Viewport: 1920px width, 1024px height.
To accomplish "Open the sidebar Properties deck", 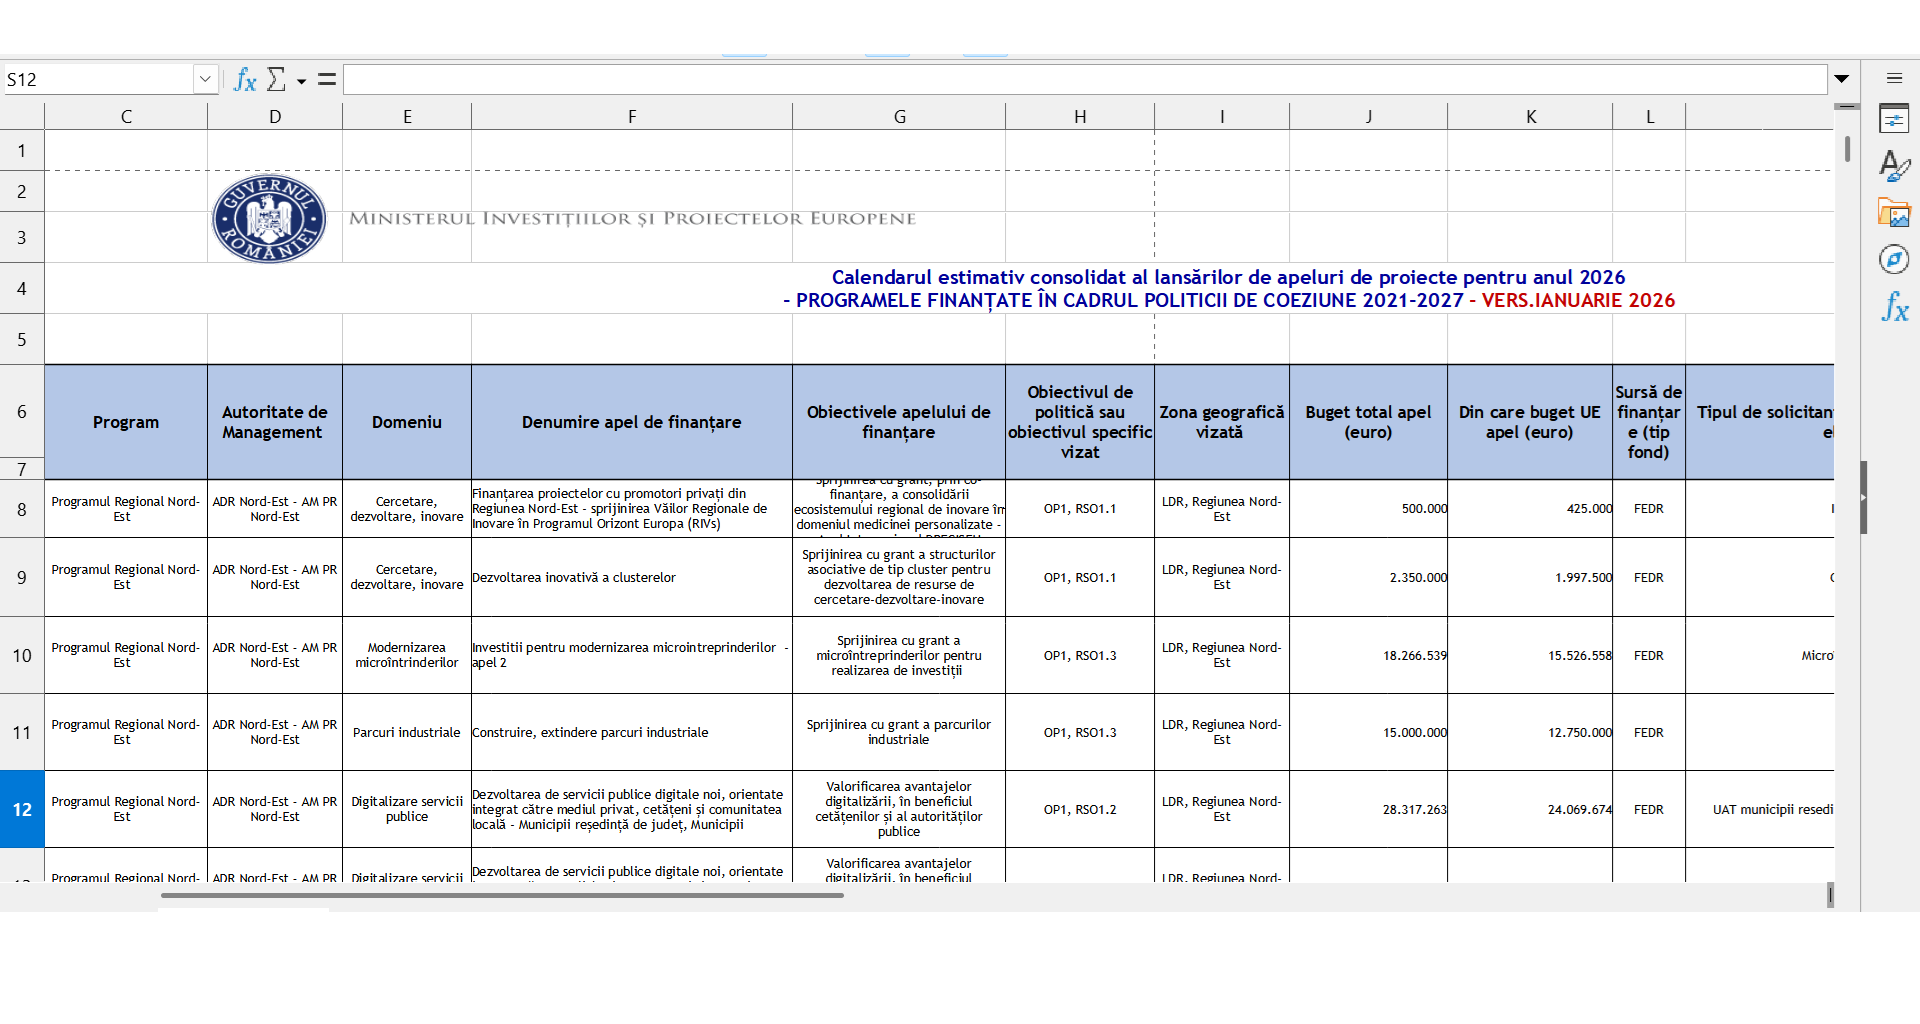I will click(1894, 120).
